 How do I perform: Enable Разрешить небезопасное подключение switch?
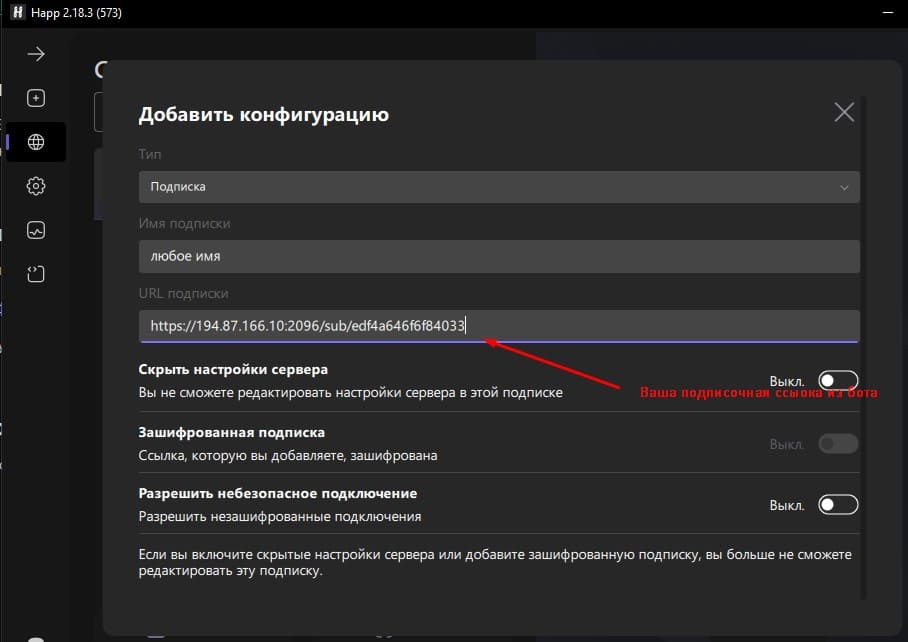click(838, 505)
